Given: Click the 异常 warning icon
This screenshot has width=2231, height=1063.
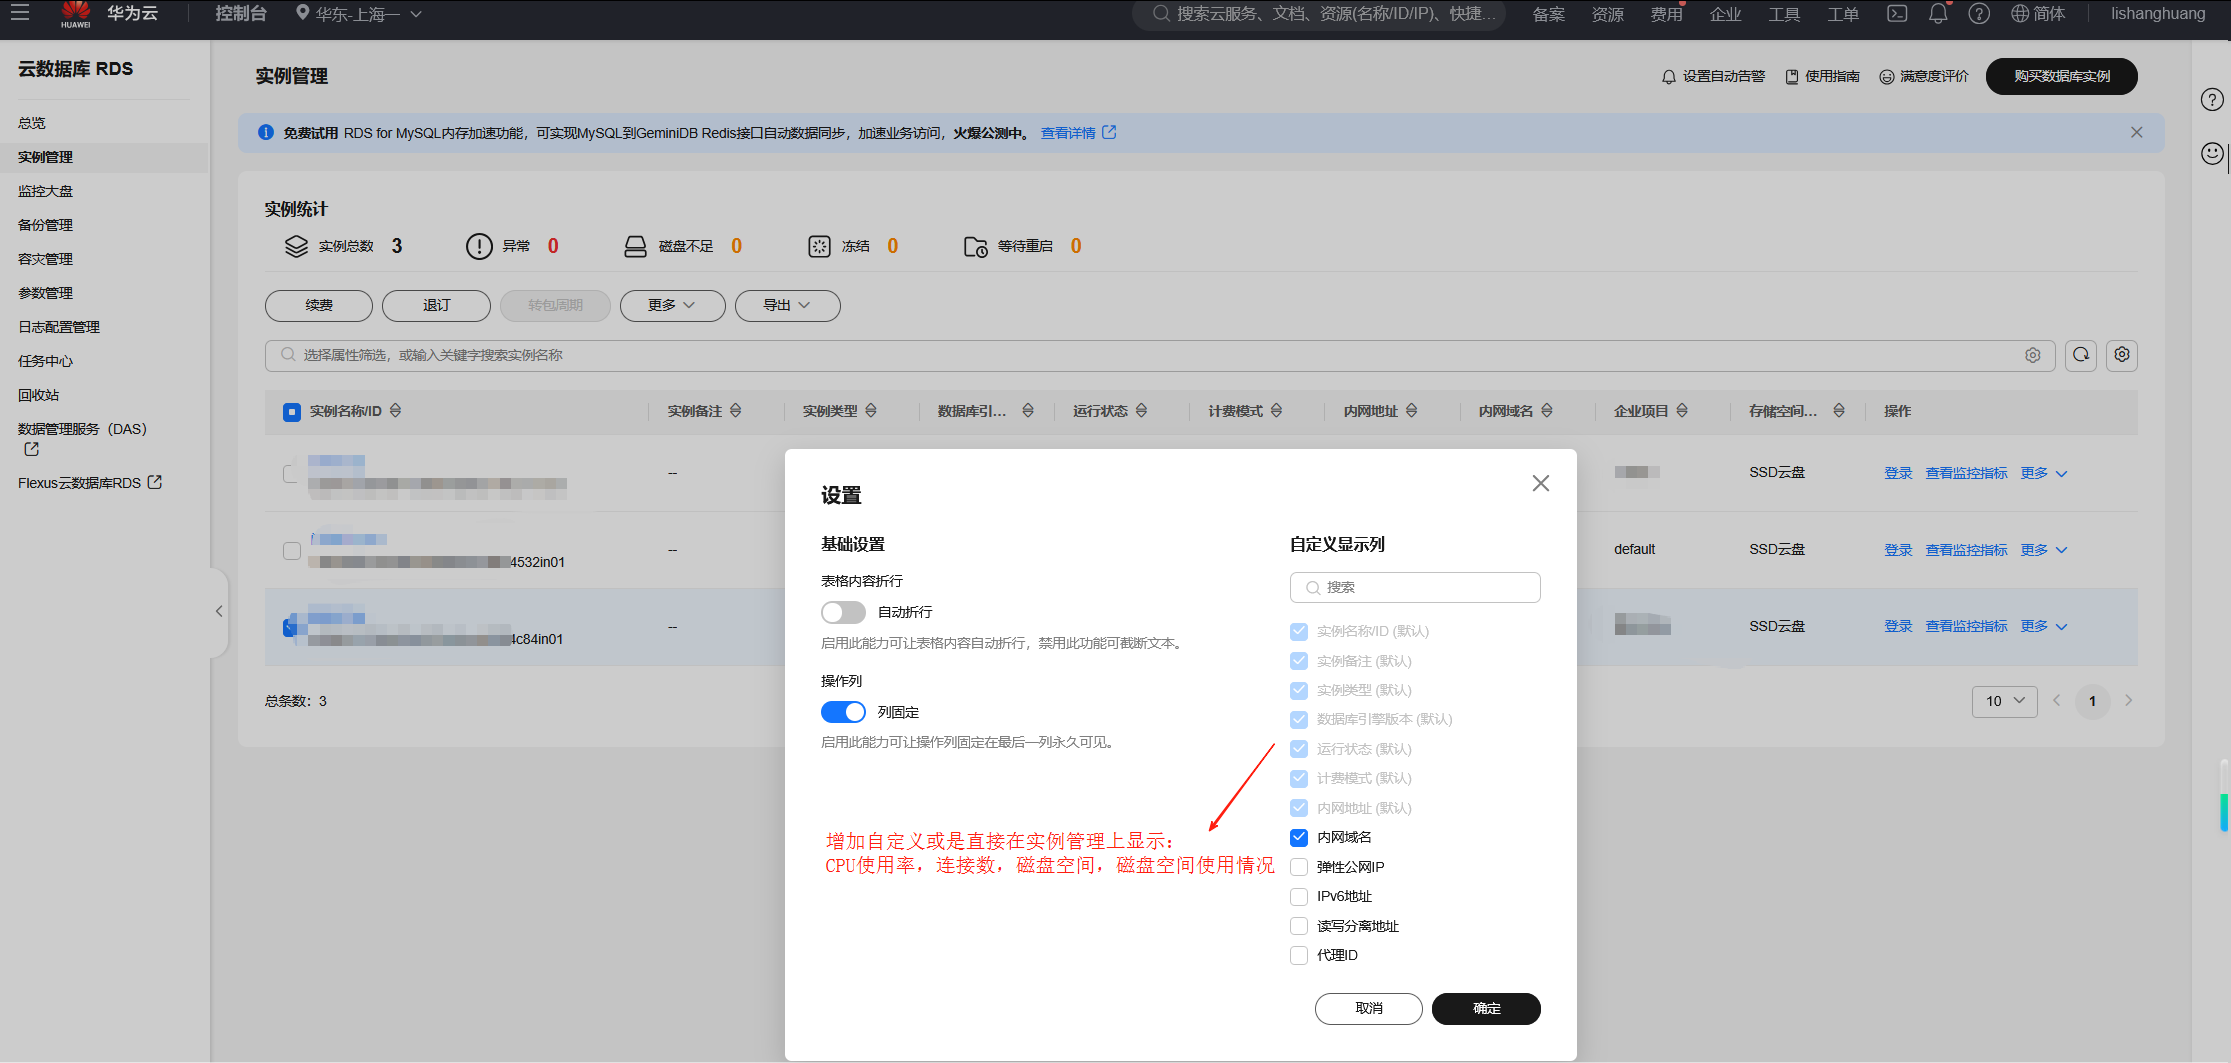Looking at the screenshot, I should (479, 247).
